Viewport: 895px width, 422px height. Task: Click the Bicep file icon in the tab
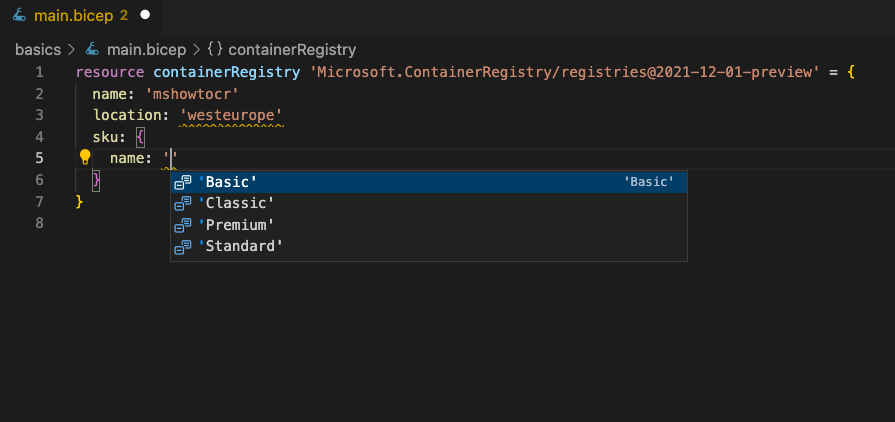[19, 15]
